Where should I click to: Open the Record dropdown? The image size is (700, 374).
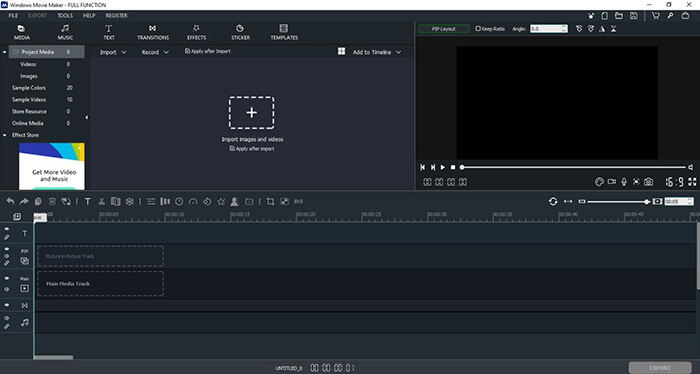pyautogui.click(x=155, y=52)
